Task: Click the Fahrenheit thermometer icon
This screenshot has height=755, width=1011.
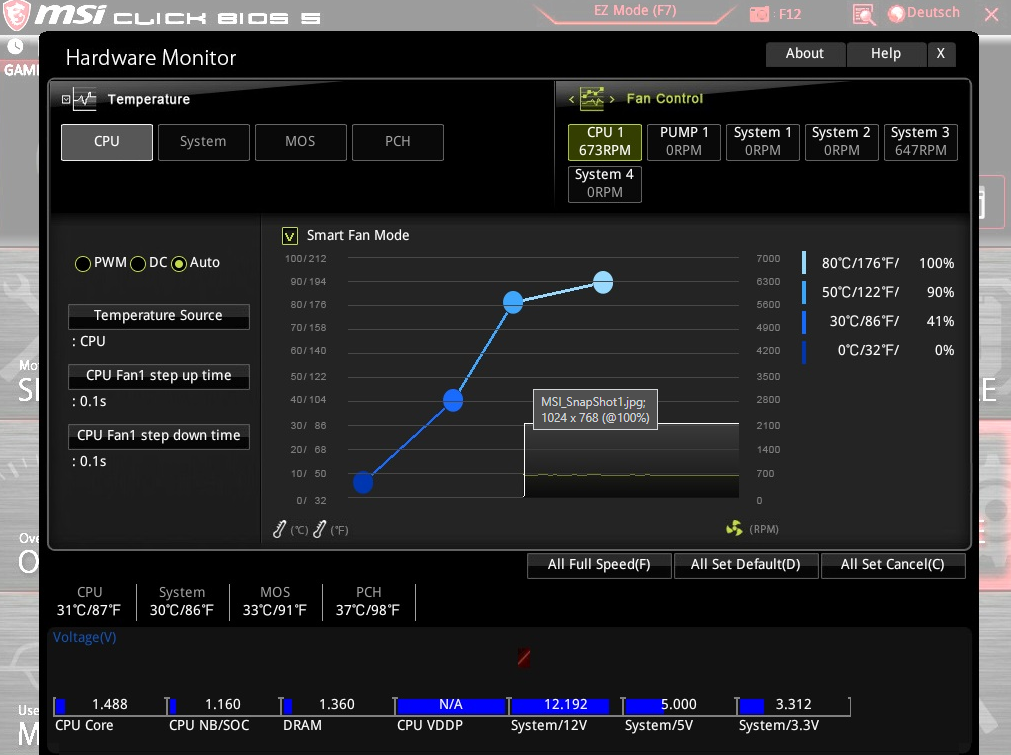Action: (319, 529)
